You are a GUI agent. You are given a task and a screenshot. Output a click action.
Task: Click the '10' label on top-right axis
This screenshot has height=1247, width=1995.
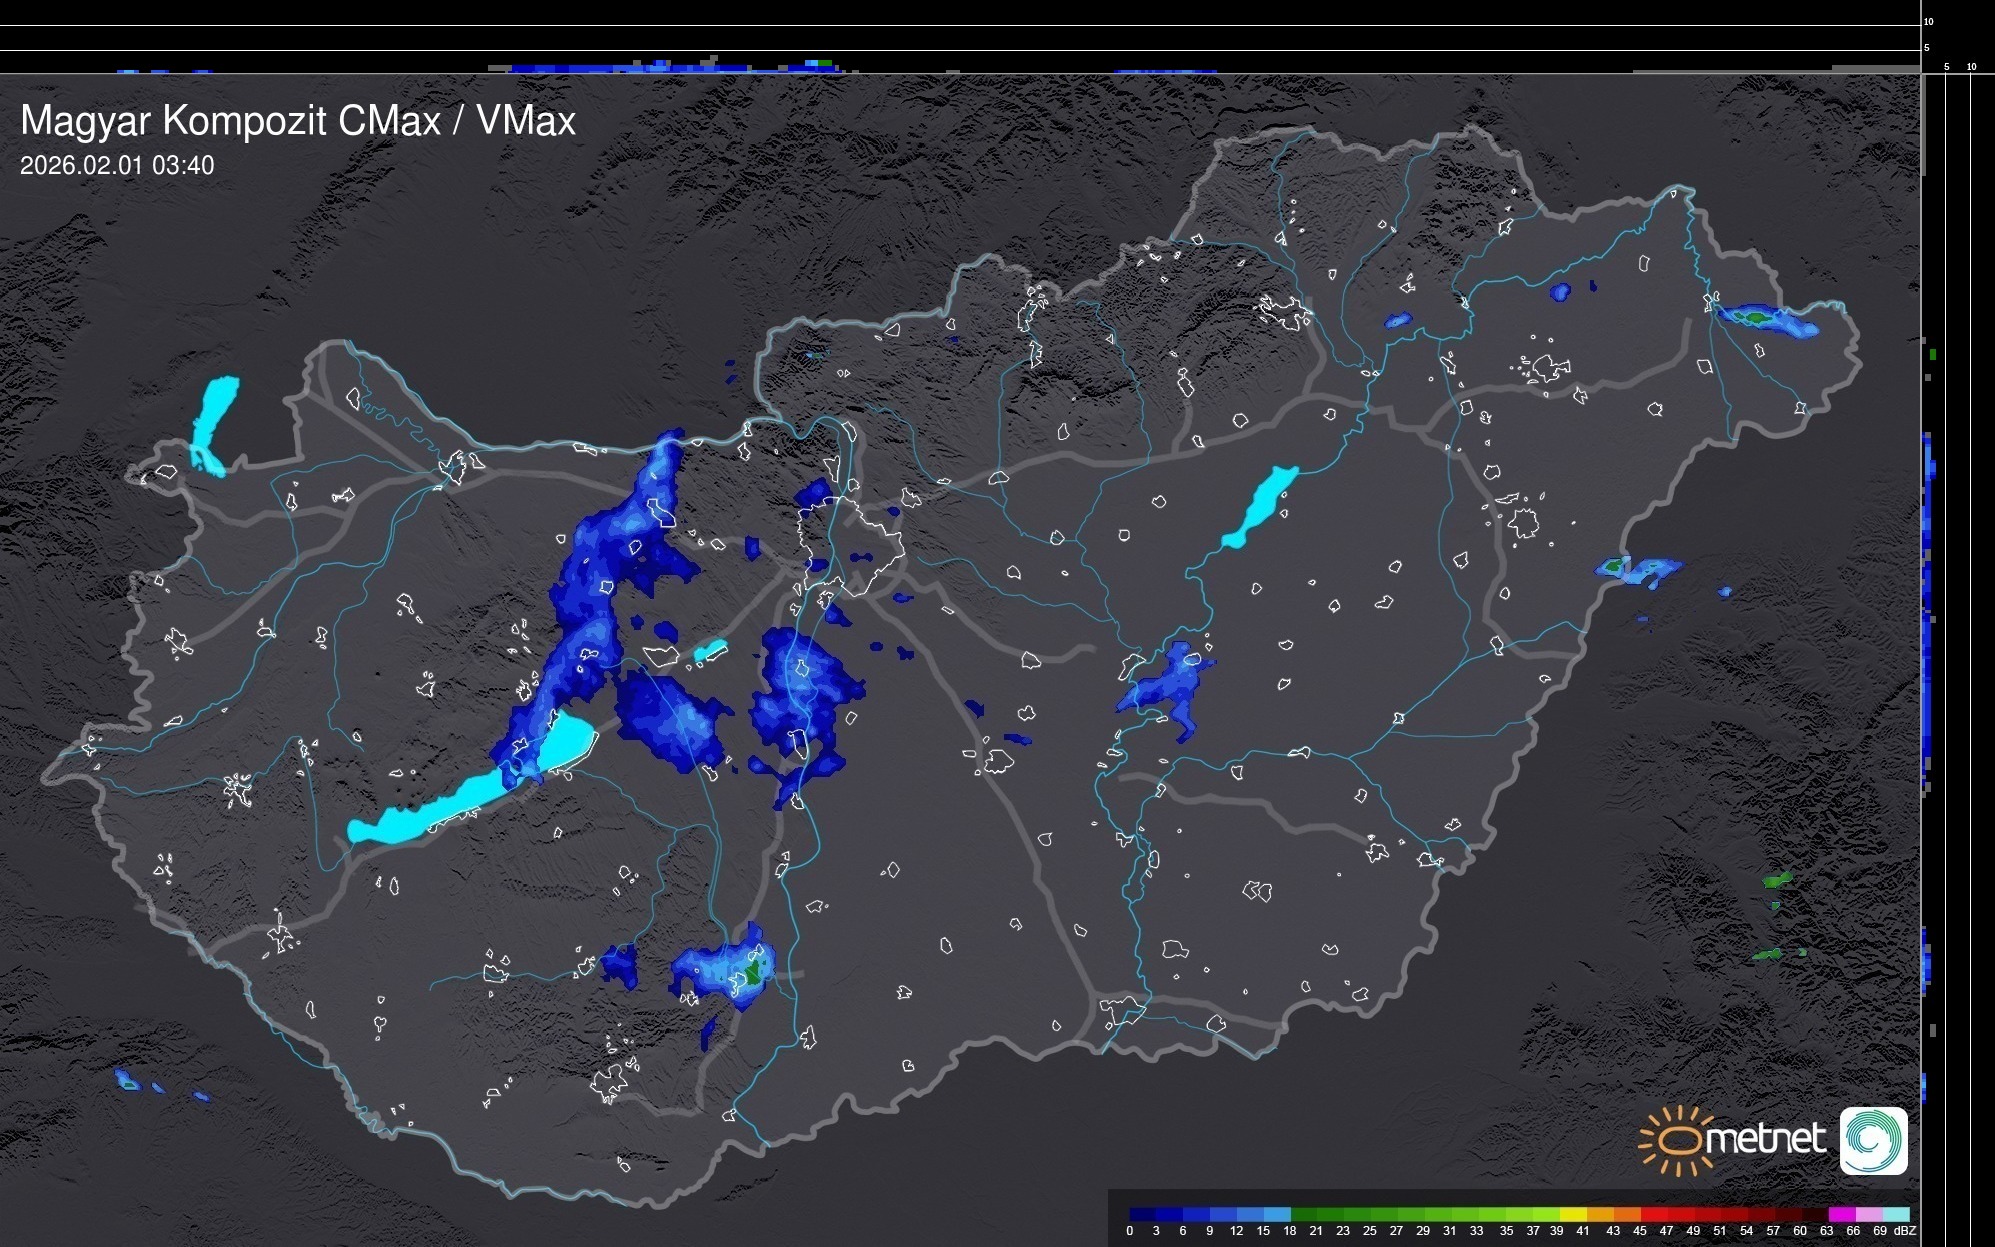[x=1928, y=21]
